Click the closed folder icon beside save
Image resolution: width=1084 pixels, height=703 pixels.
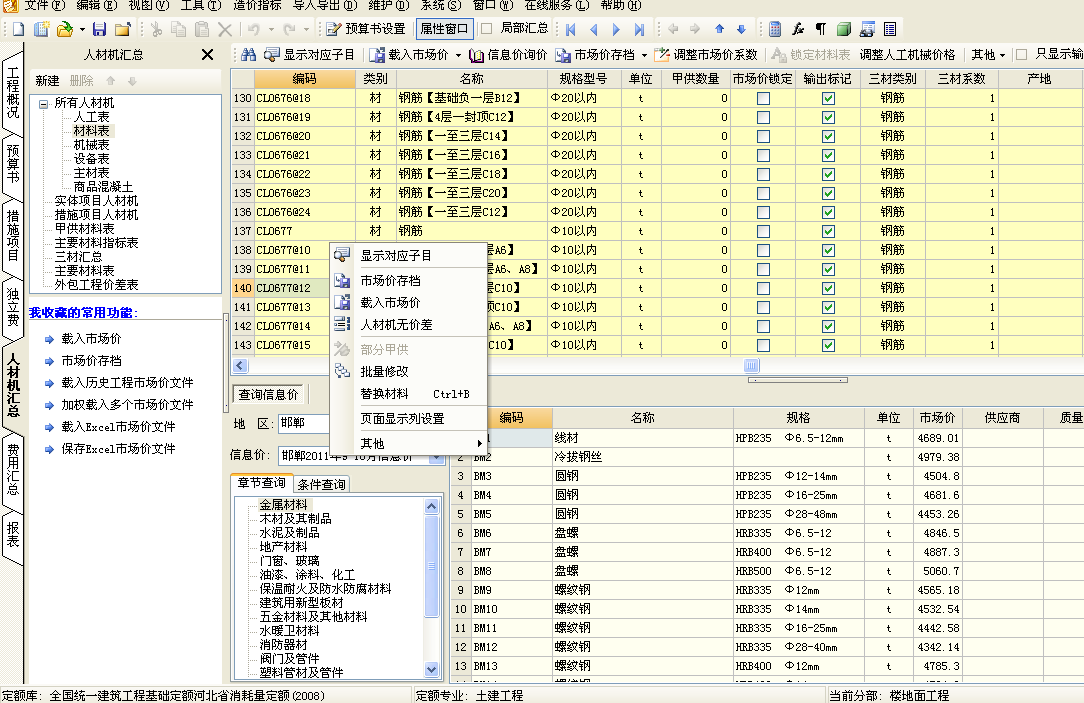click(x=123, y=29)
